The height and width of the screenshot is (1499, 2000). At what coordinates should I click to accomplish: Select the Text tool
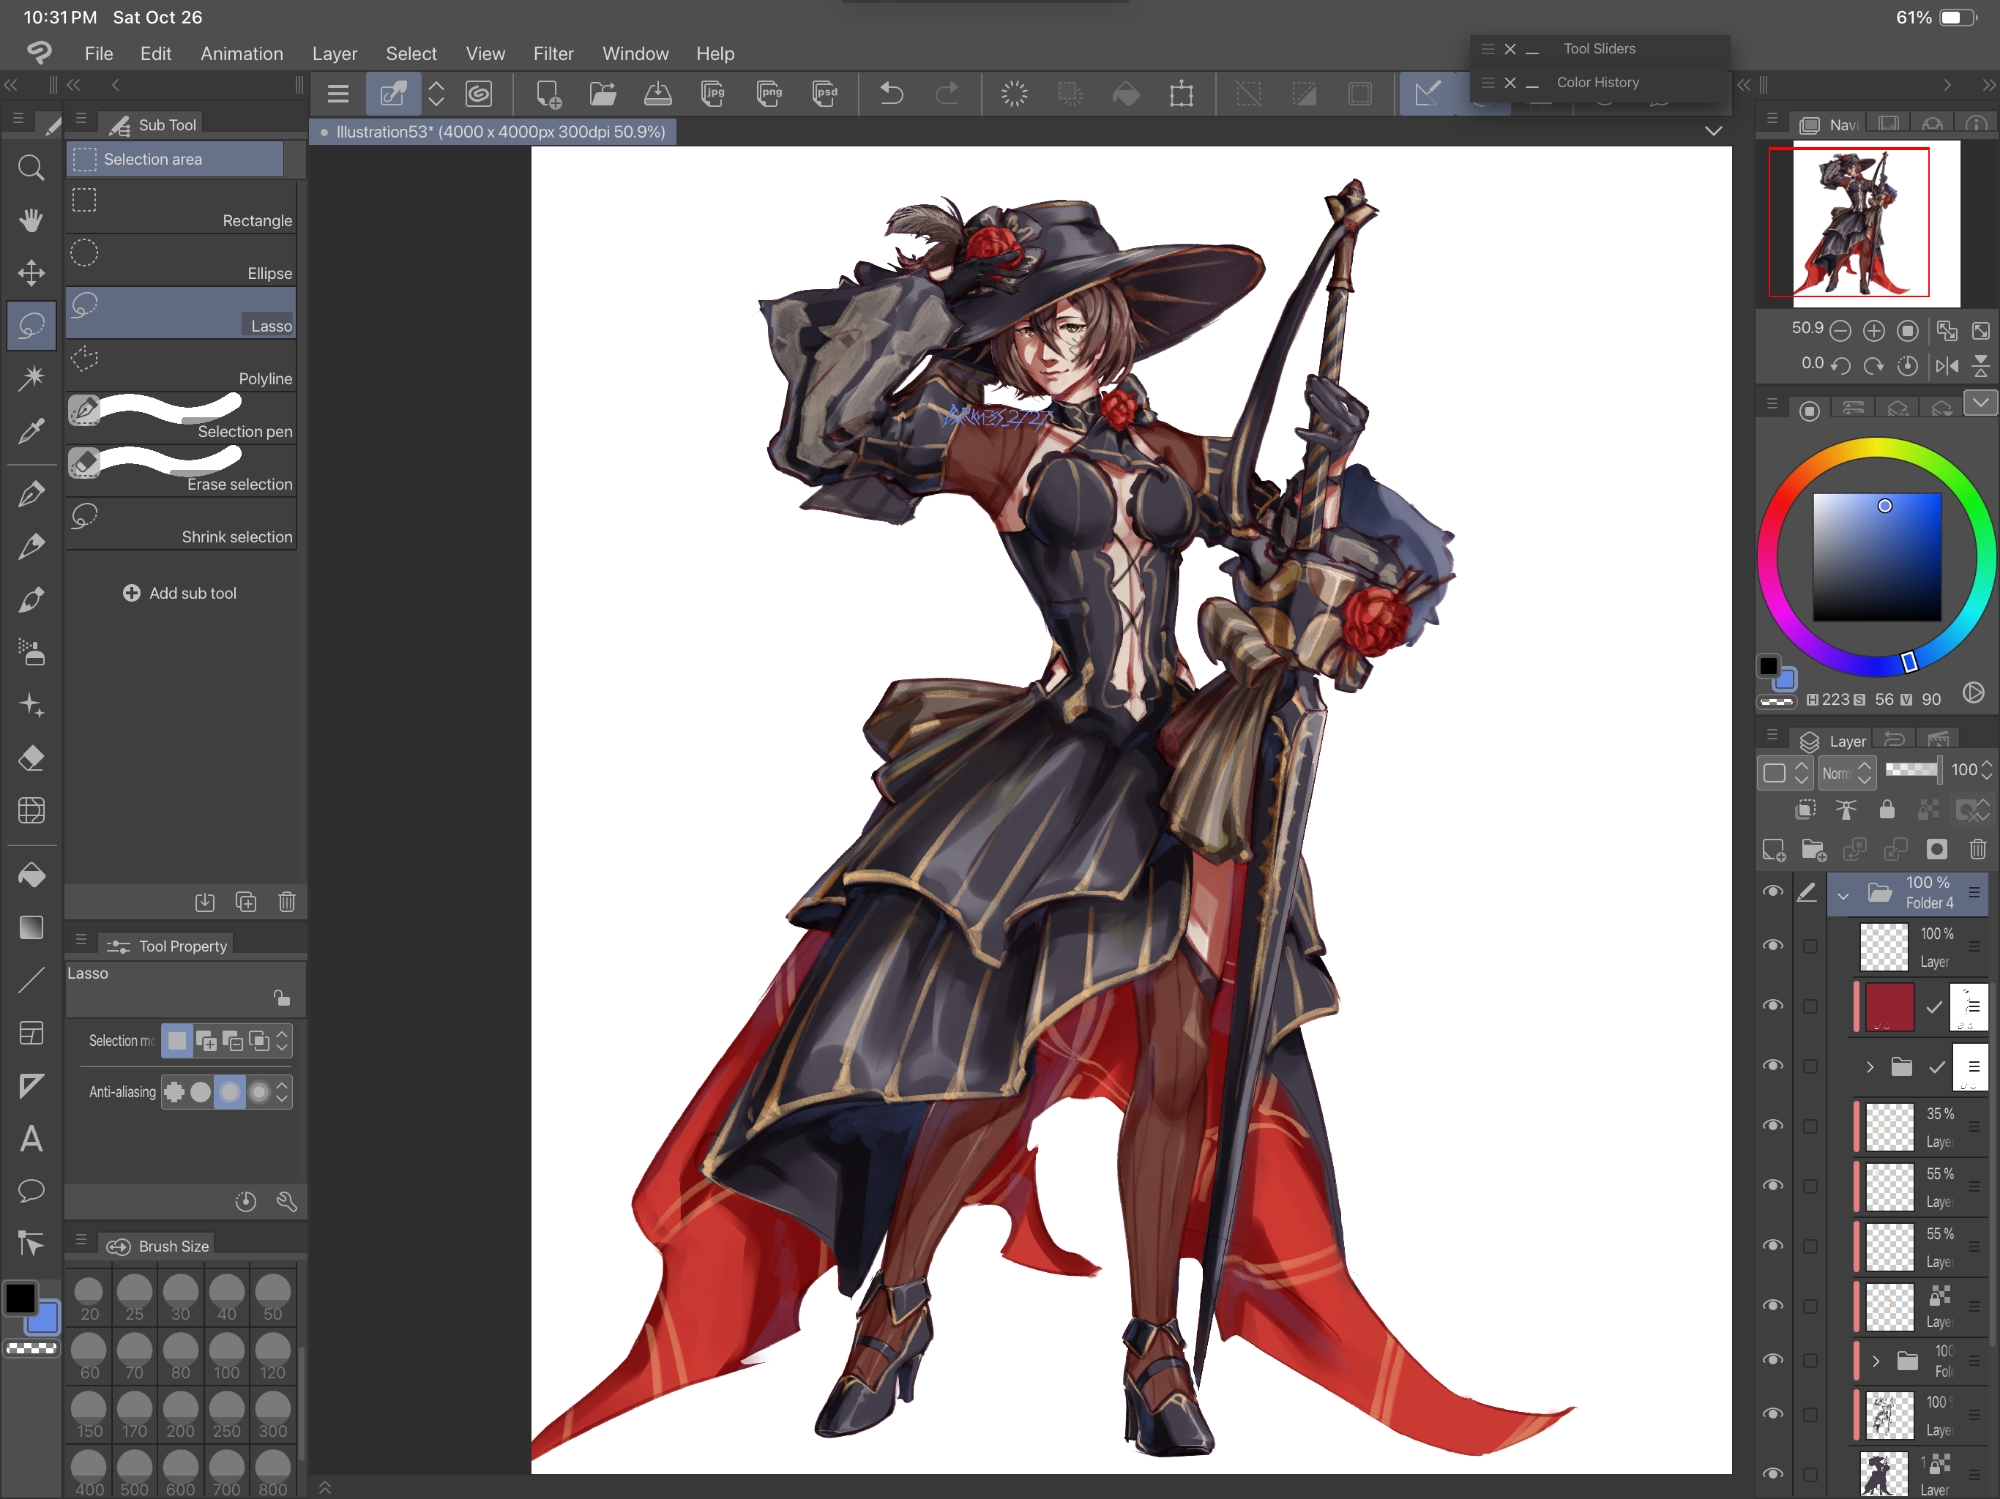(31, 1139)
